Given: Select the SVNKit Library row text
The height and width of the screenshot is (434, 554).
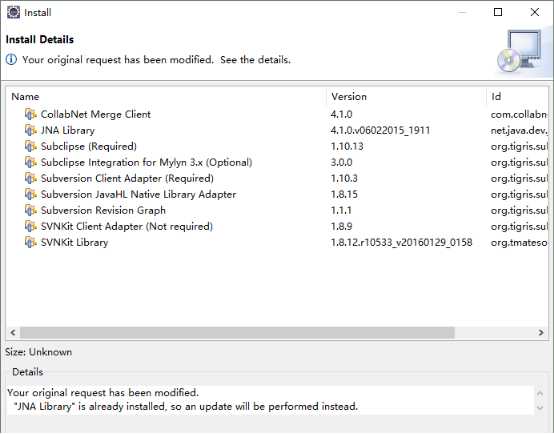Looking at the screenshot, I should click(74, 242).
